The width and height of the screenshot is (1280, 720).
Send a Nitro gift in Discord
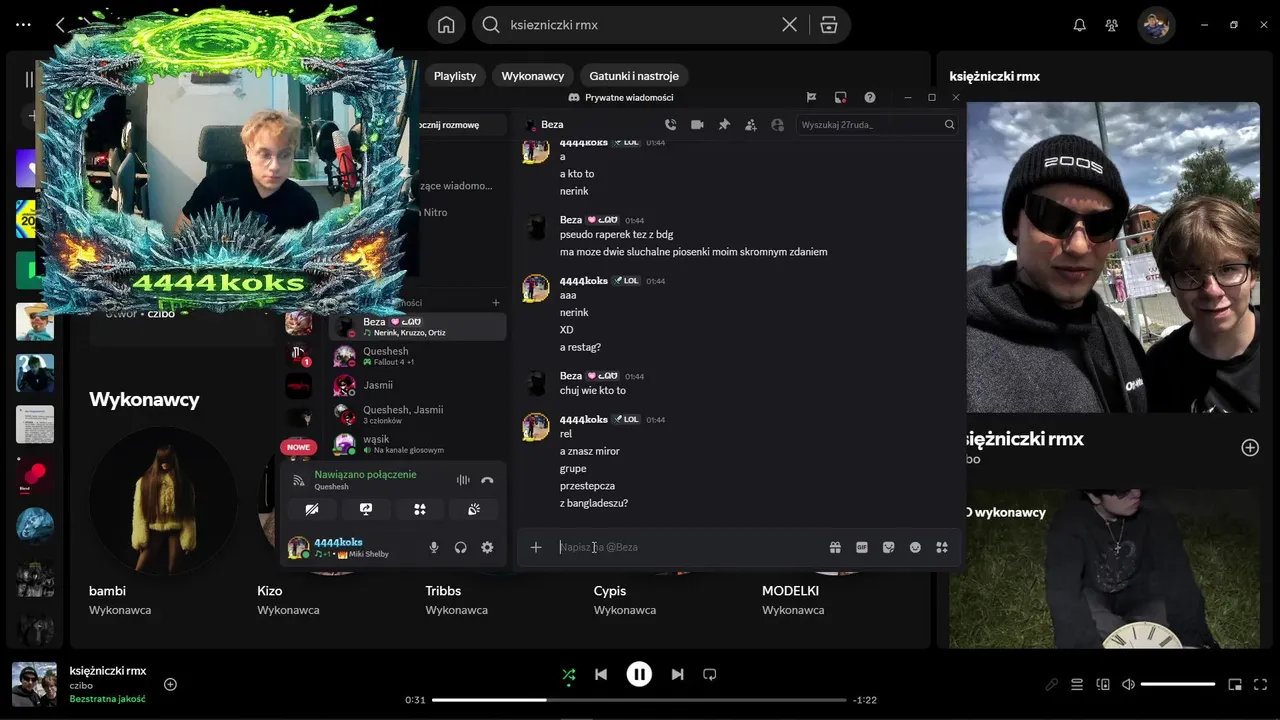click(x=835, y=547)
